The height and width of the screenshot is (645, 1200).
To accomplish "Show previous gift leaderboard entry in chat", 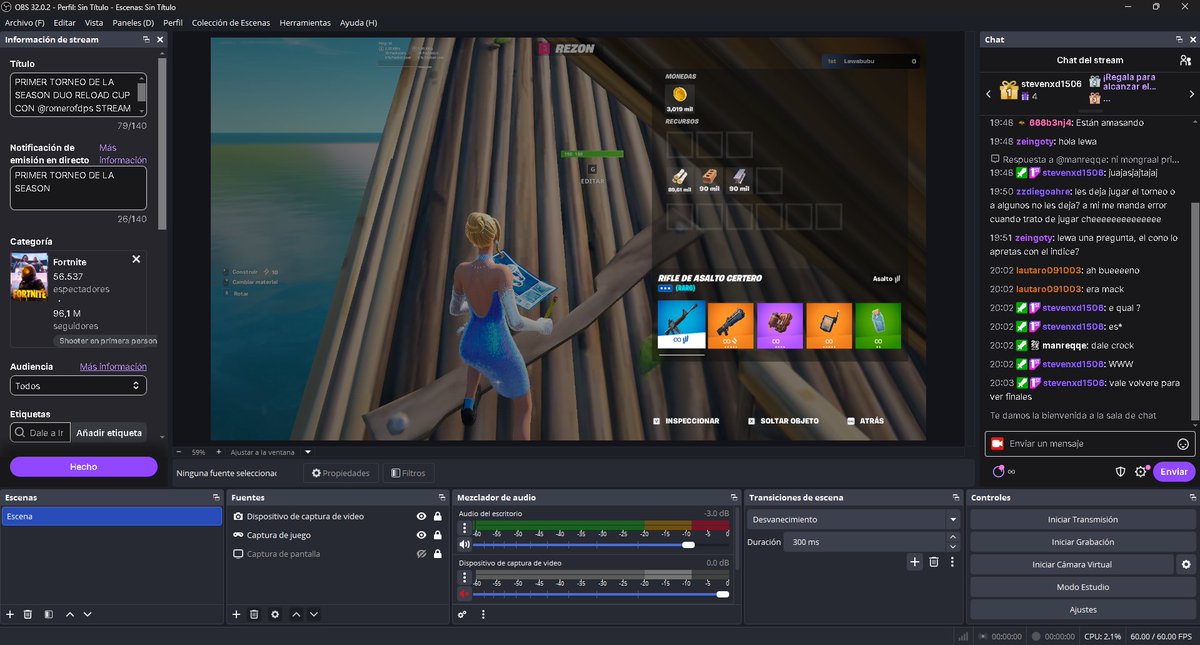I will [x=989, y=93].
